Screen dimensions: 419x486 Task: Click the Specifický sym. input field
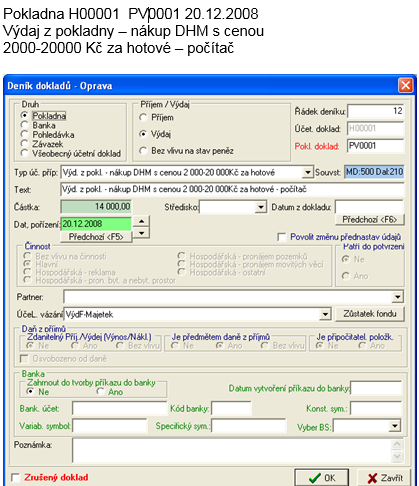tap(249, 426)
